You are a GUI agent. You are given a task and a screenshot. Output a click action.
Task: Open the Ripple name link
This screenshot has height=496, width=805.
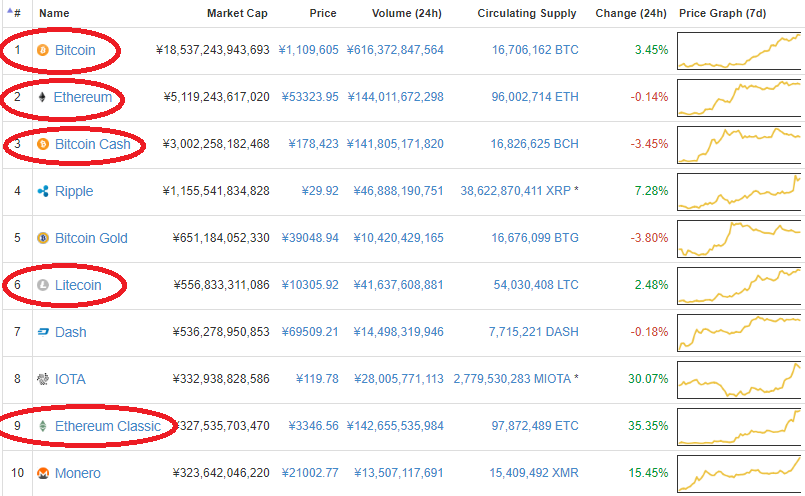pos(74,192)
